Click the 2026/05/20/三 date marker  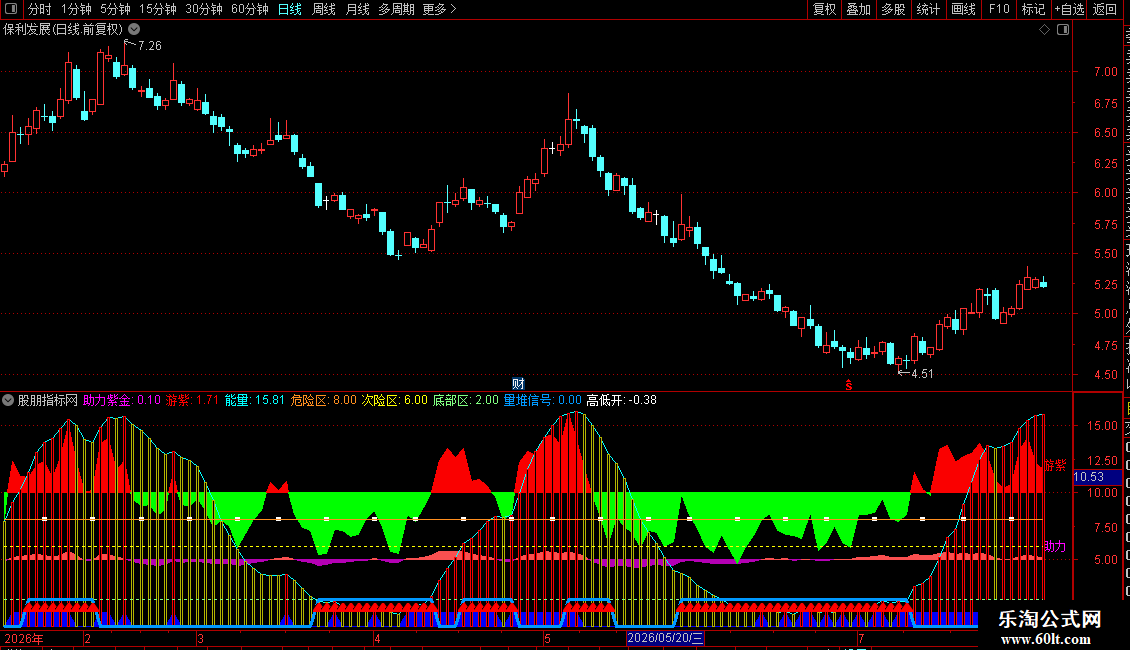click(664, 638)
